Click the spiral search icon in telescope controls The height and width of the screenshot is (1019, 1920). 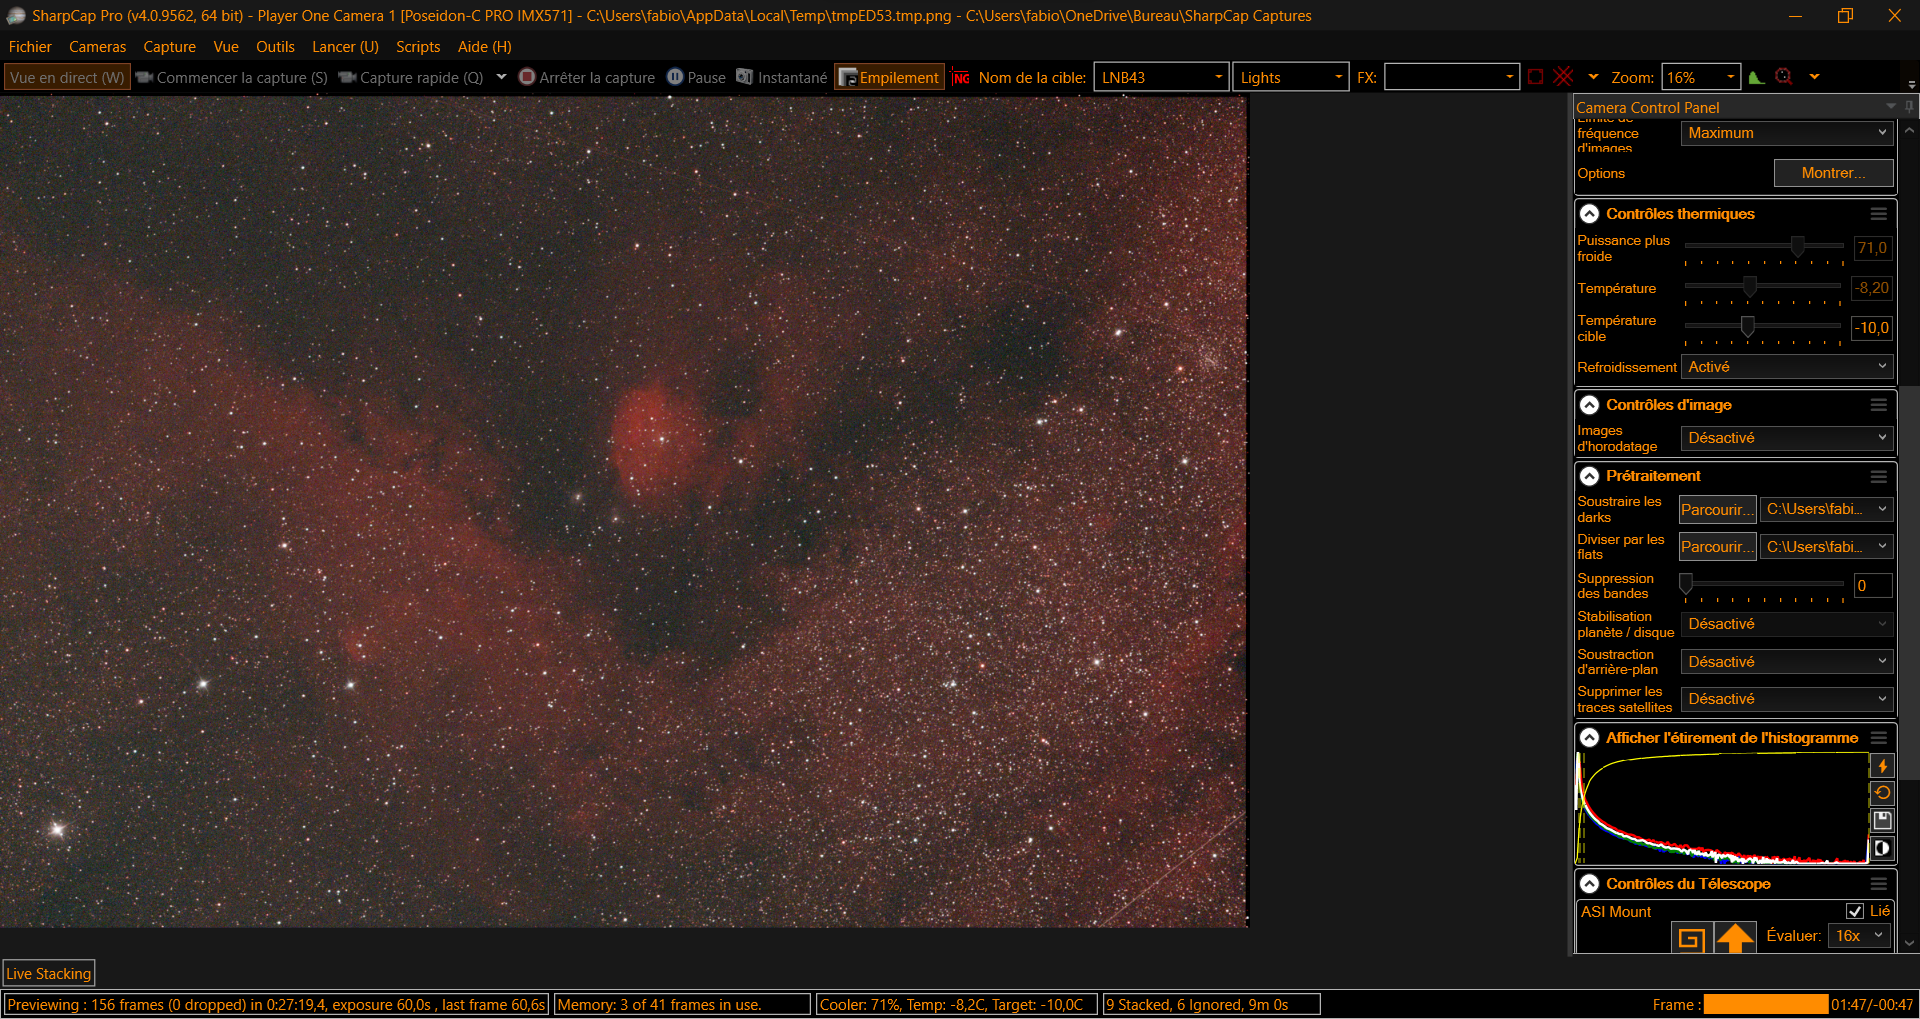coord(1691,938)
